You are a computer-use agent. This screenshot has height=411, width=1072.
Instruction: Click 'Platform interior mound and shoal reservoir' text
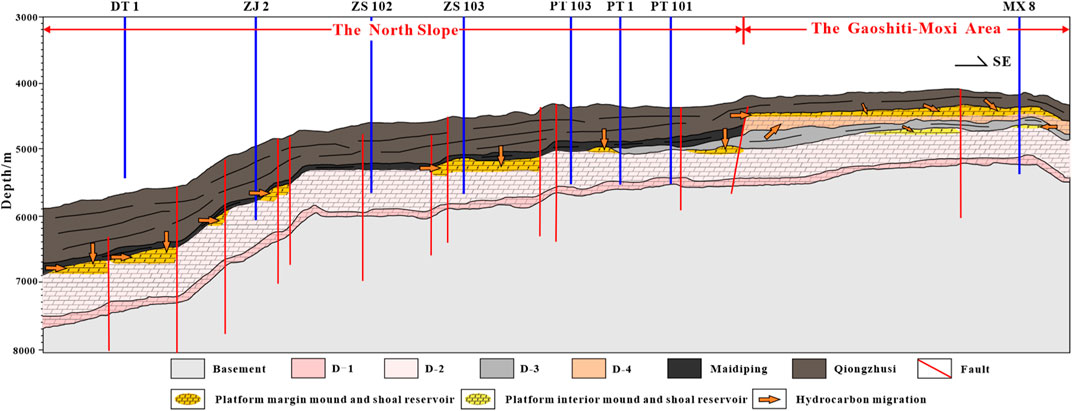tap(625, 399)
